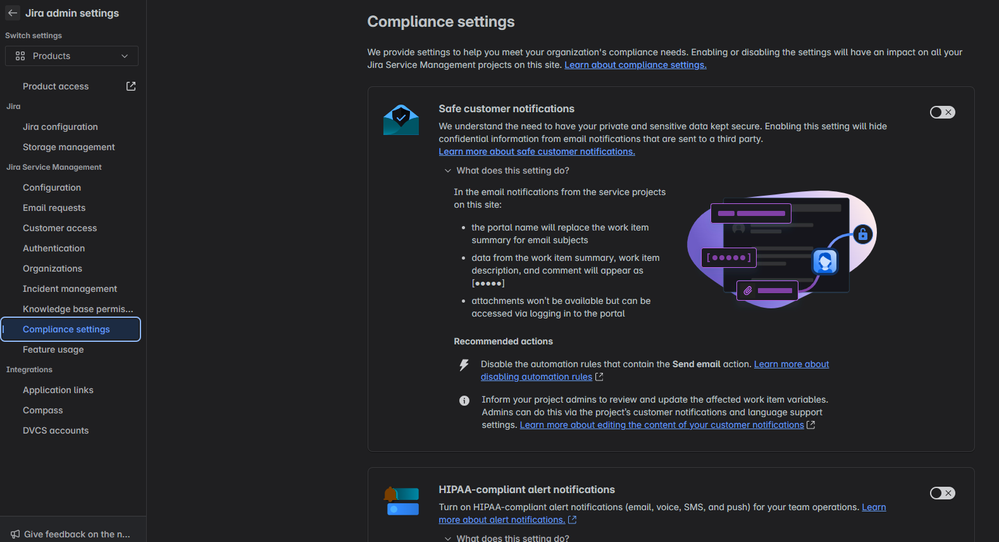
Task: Open Learn more about safe customer notifications
Action: (536, 152)
